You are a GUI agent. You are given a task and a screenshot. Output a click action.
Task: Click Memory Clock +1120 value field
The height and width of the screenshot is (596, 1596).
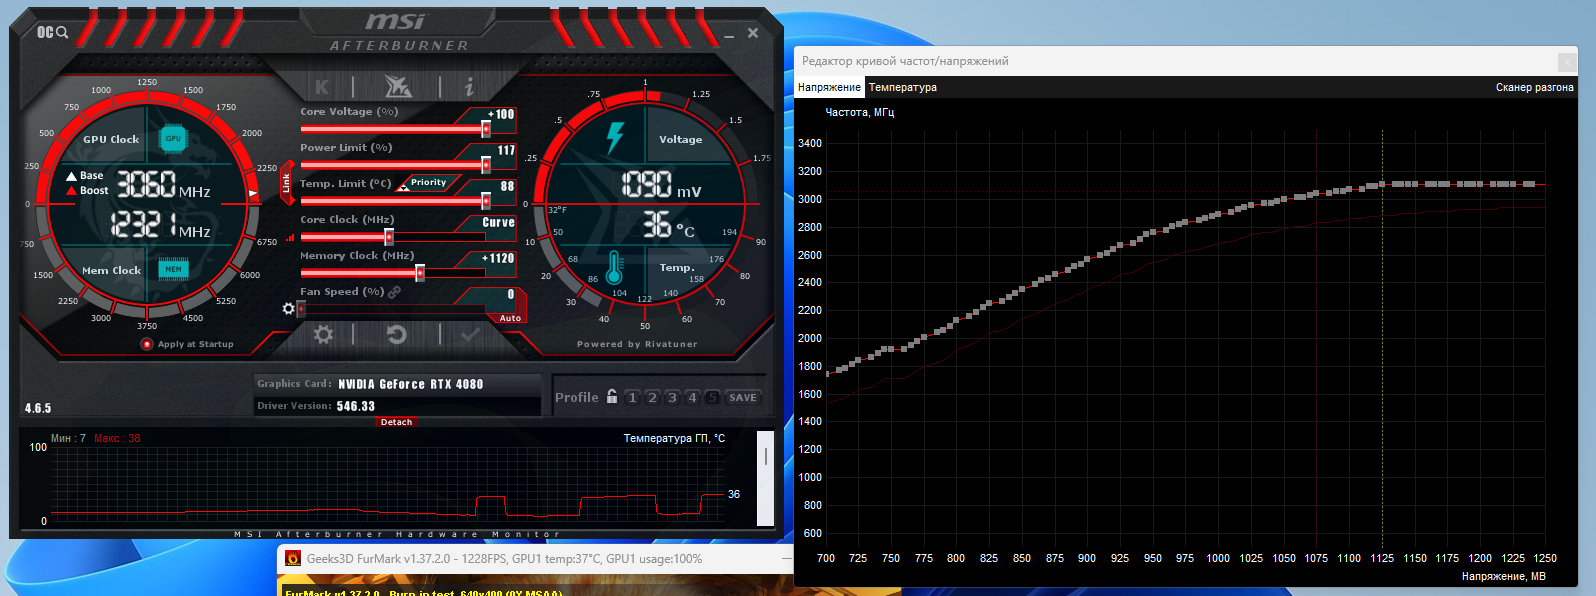point(498,258)
